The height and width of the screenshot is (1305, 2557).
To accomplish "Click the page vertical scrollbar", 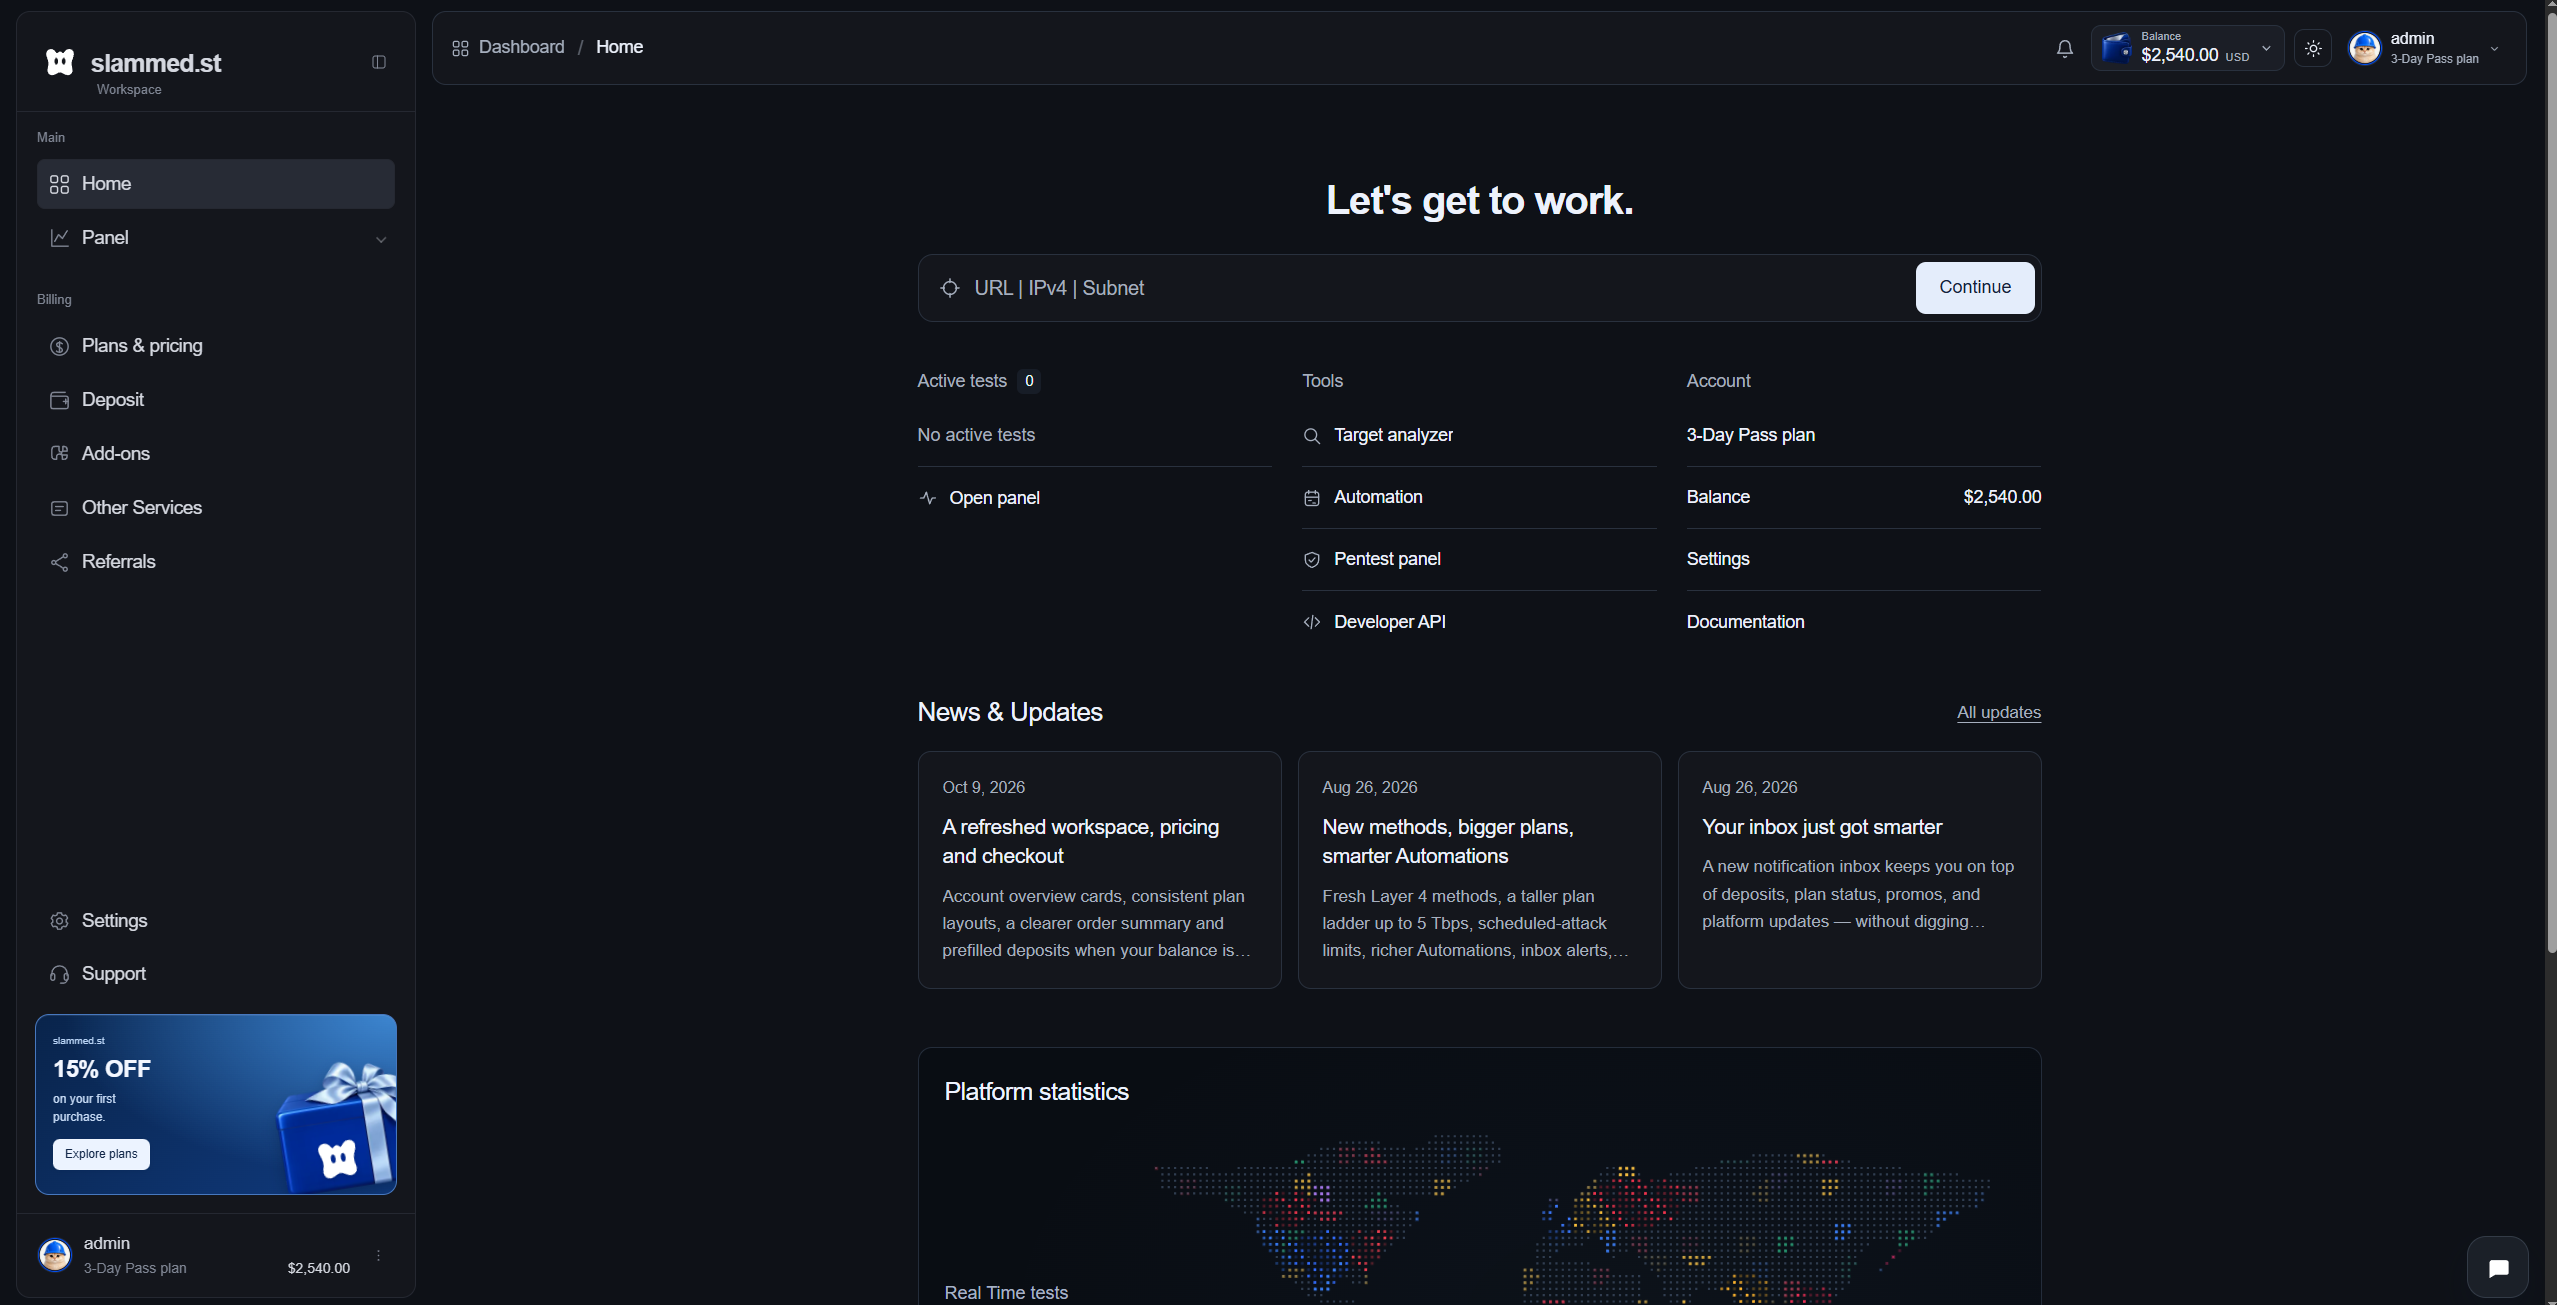I will pos(2551,480).
